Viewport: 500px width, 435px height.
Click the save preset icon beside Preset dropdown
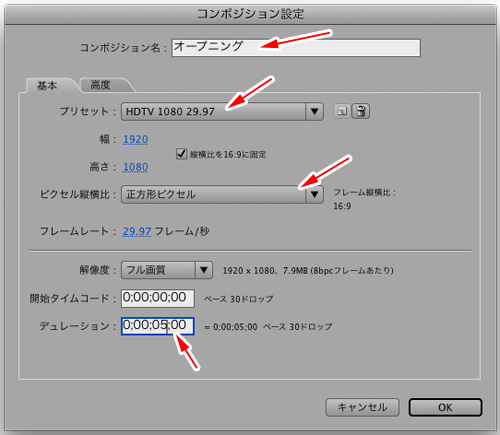click(x=342, y=111)
